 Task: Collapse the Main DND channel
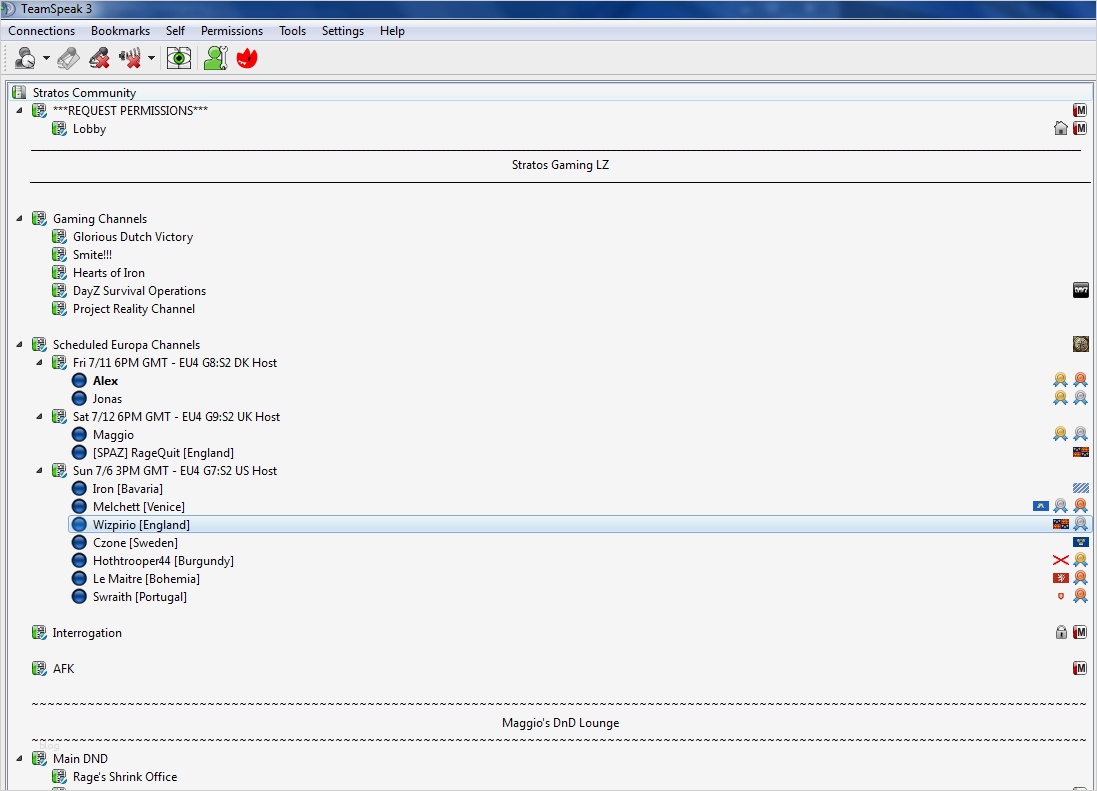(x=20, y=759)
